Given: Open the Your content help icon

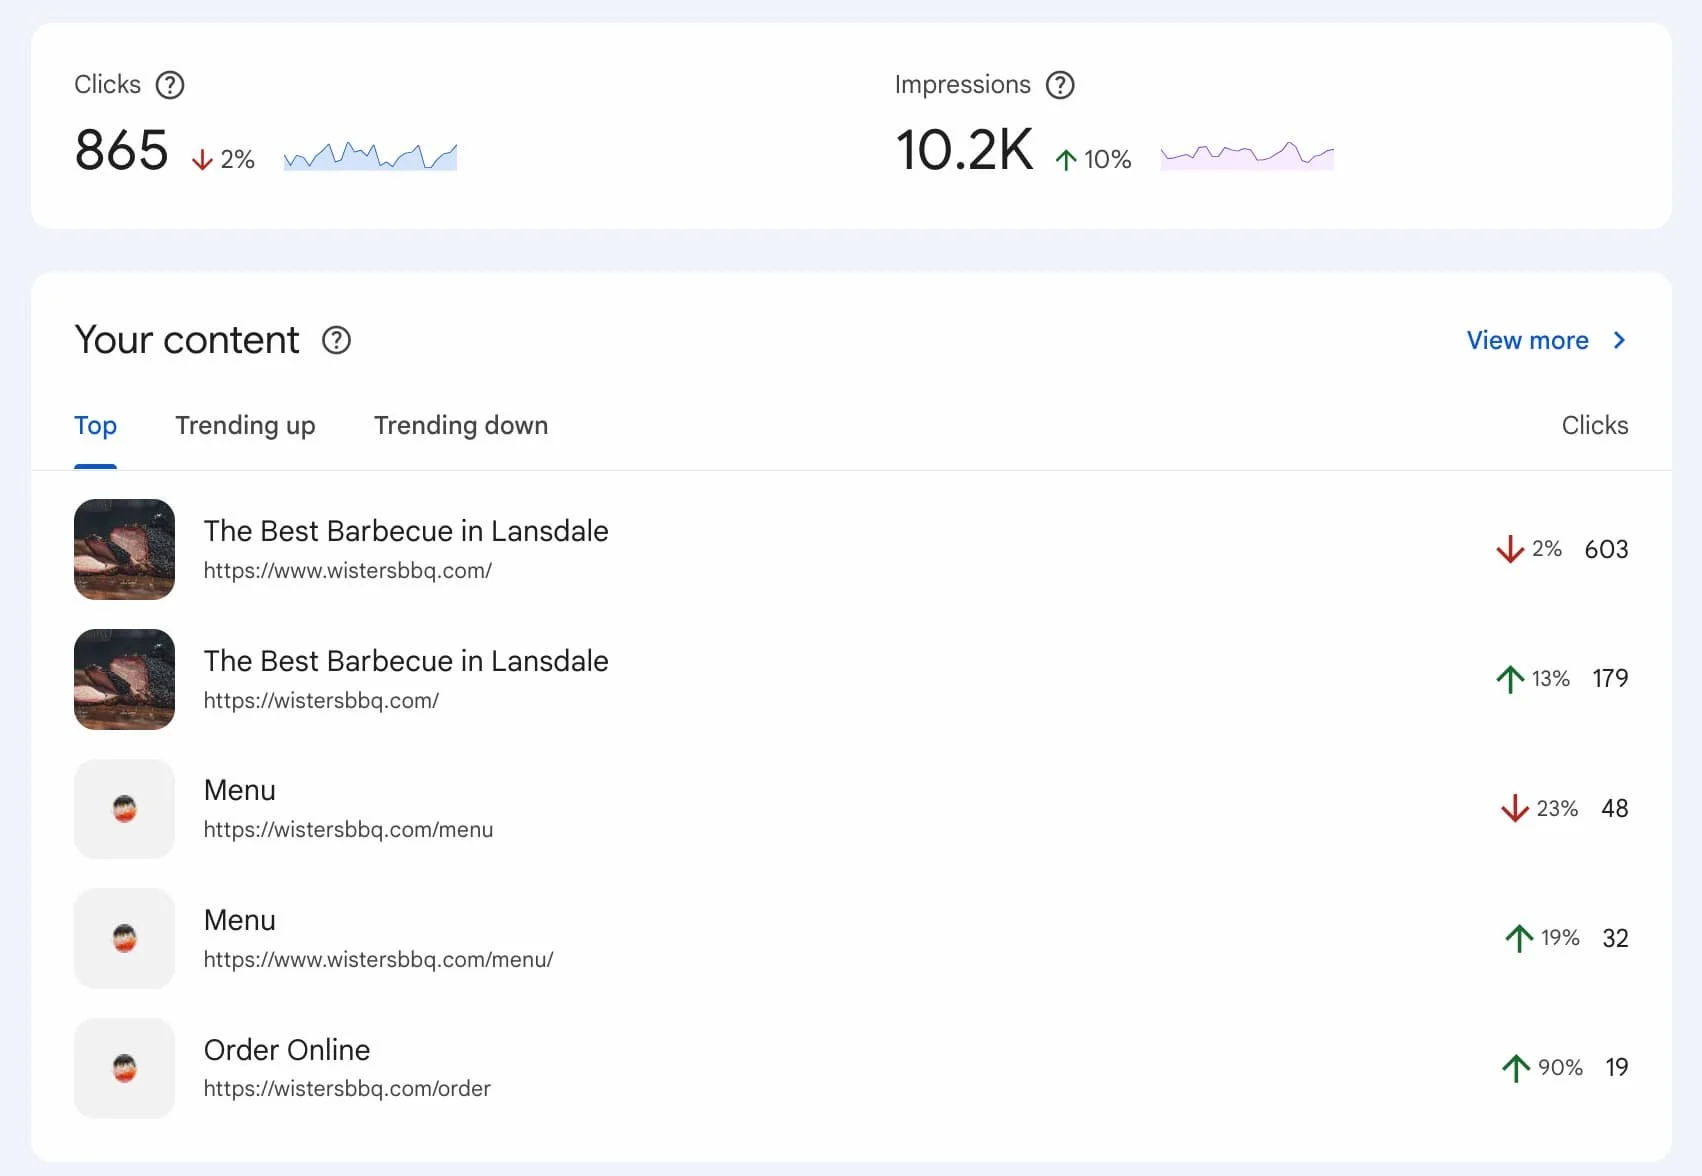Looking at the screenshot, I should (336, 340).
